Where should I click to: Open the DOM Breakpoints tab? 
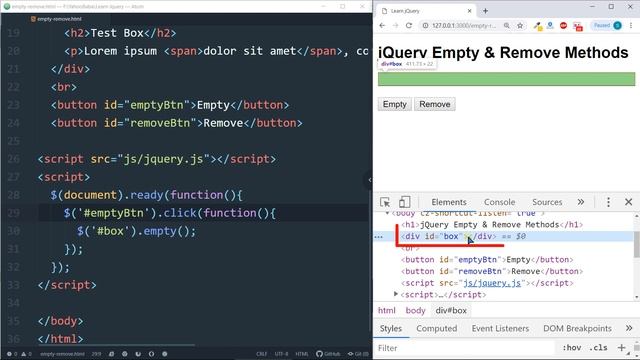(577, 328)
